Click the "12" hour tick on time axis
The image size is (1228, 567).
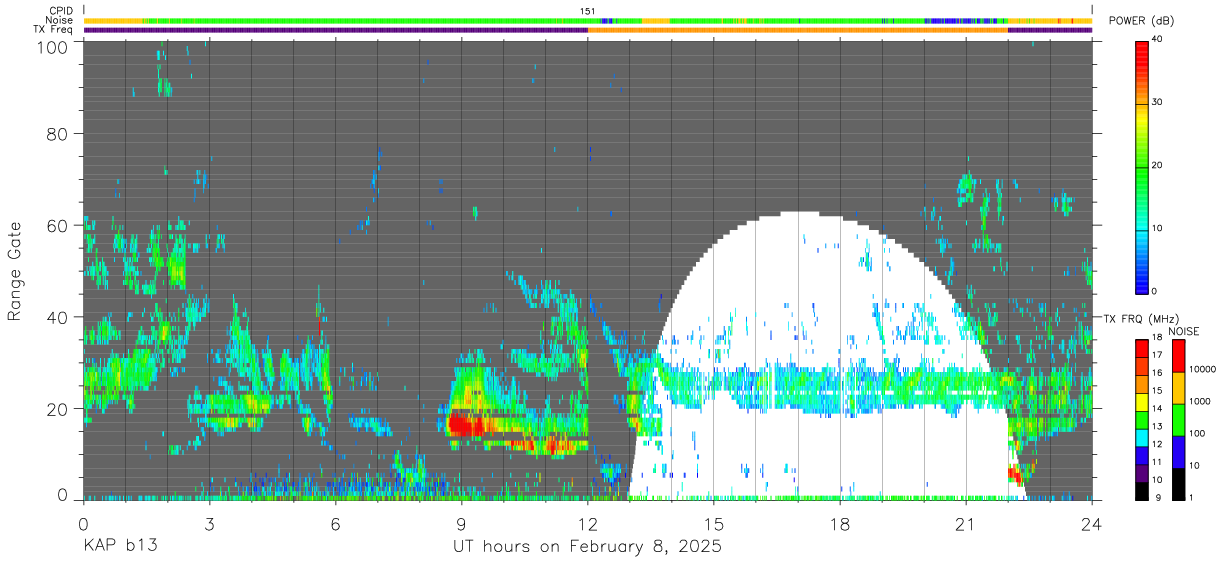[588, 524]
